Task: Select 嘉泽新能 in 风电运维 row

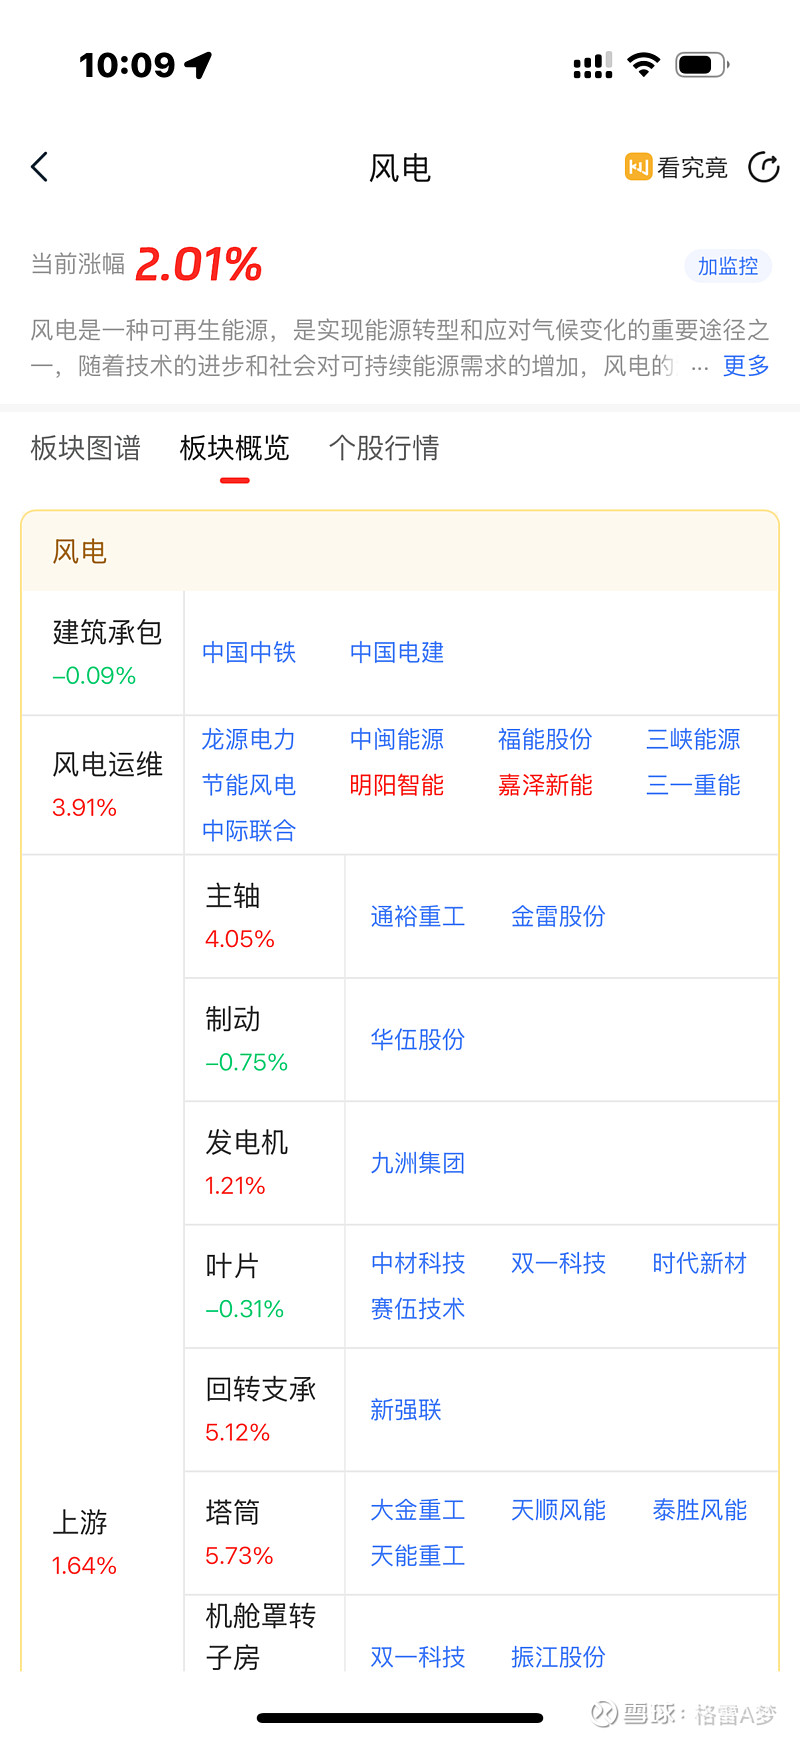Action: pyautogui.click(x=545, y=786)
